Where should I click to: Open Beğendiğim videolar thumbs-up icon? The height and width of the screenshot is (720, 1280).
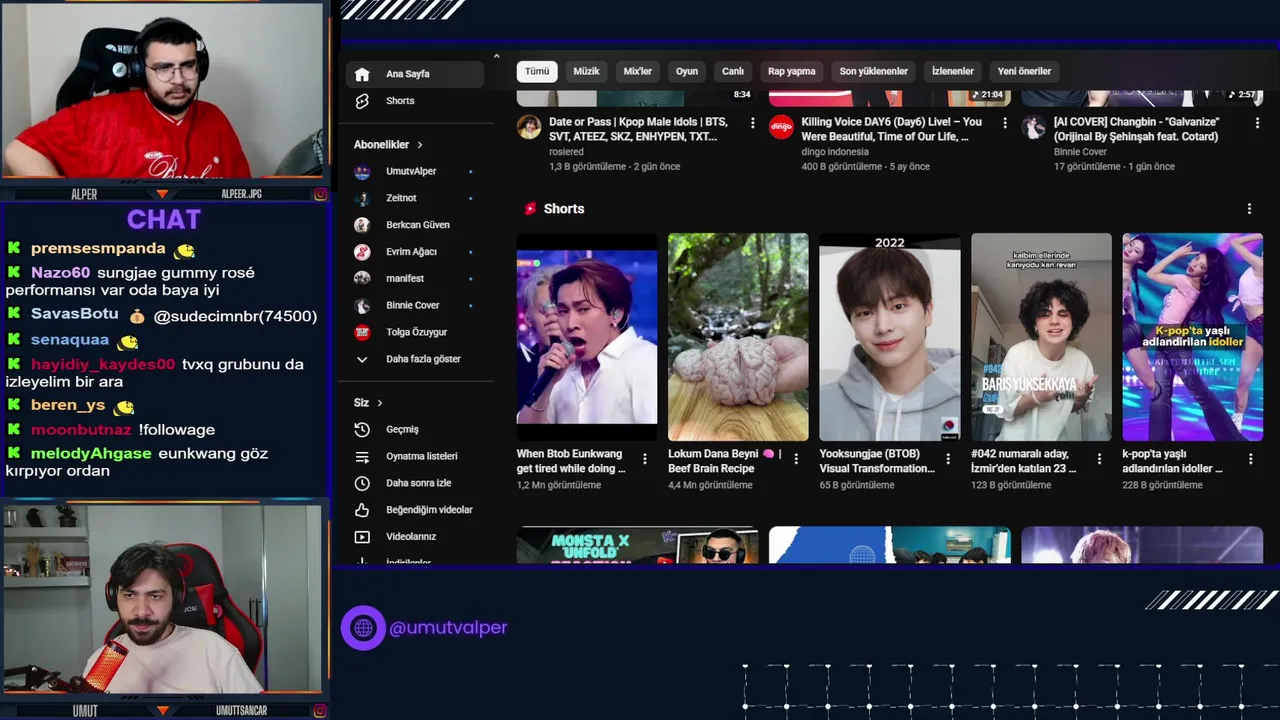tap(362, 510)
